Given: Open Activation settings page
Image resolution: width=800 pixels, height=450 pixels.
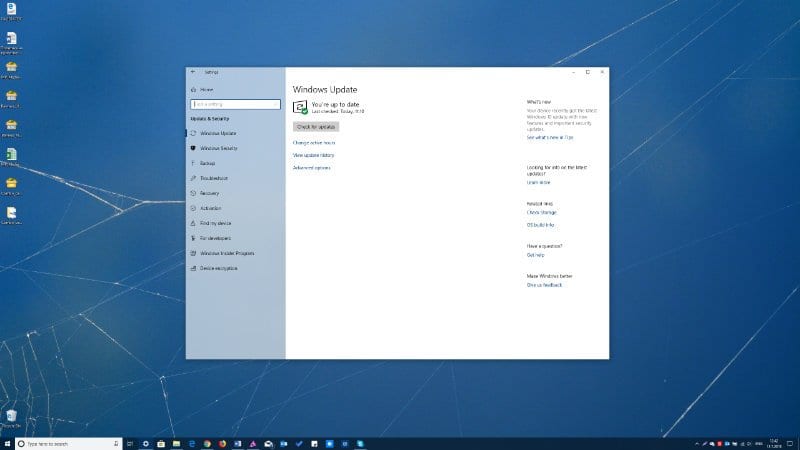Looking at the screenshot, I should [210, 208].
